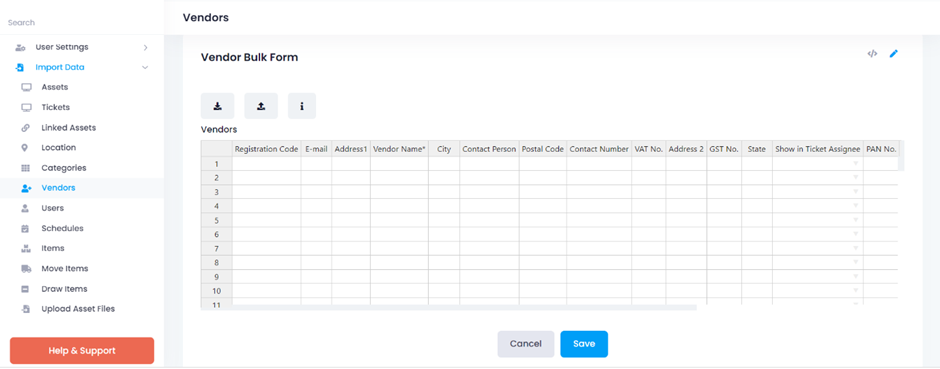Open Schedules in the sidebar

click(x=62, y=228)
